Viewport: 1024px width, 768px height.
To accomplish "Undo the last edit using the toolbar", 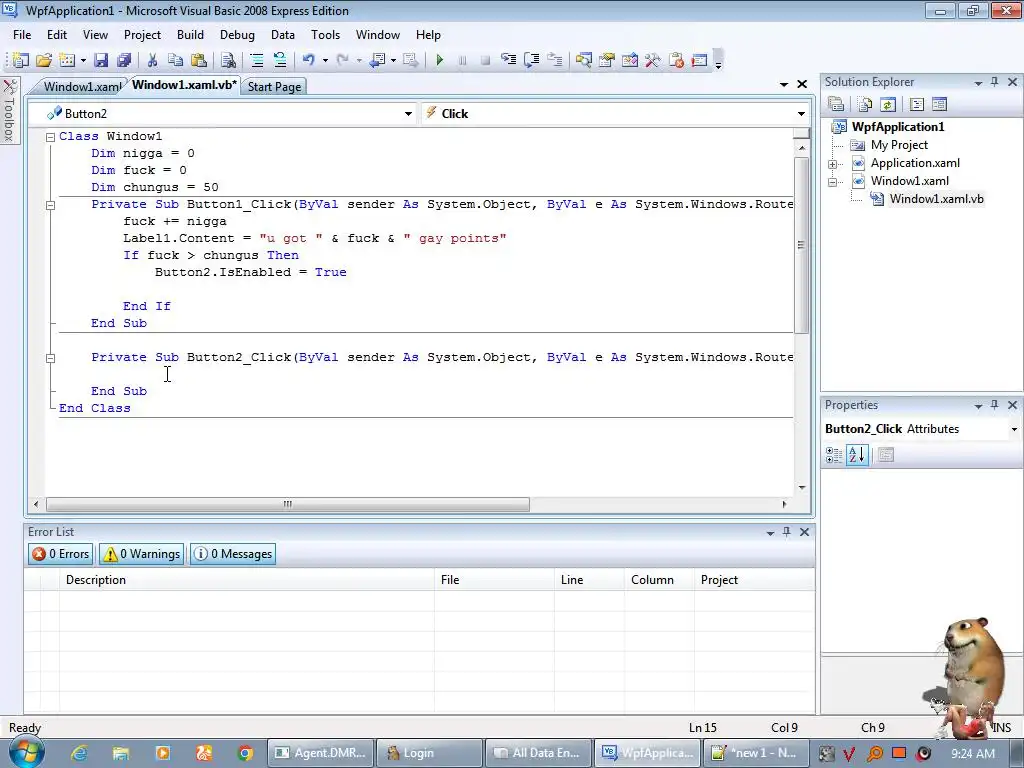I will pyautogui.click(x=308, y=60).
